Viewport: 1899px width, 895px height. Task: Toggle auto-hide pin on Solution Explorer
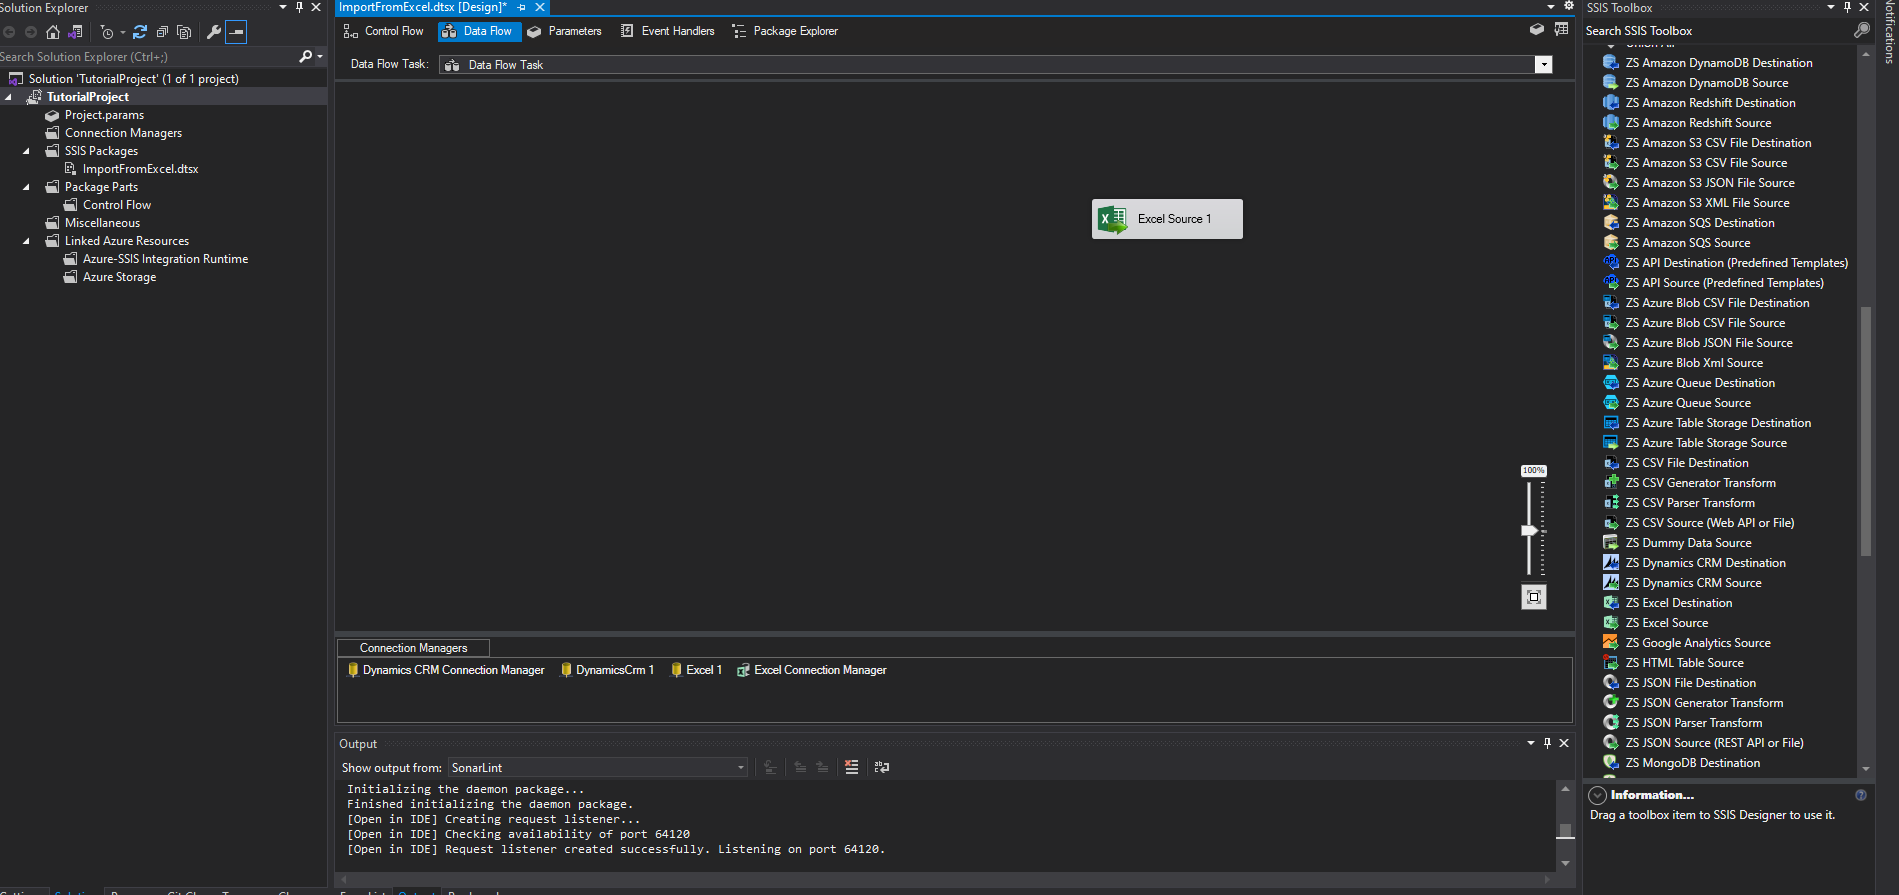click(x=299, y=7)
